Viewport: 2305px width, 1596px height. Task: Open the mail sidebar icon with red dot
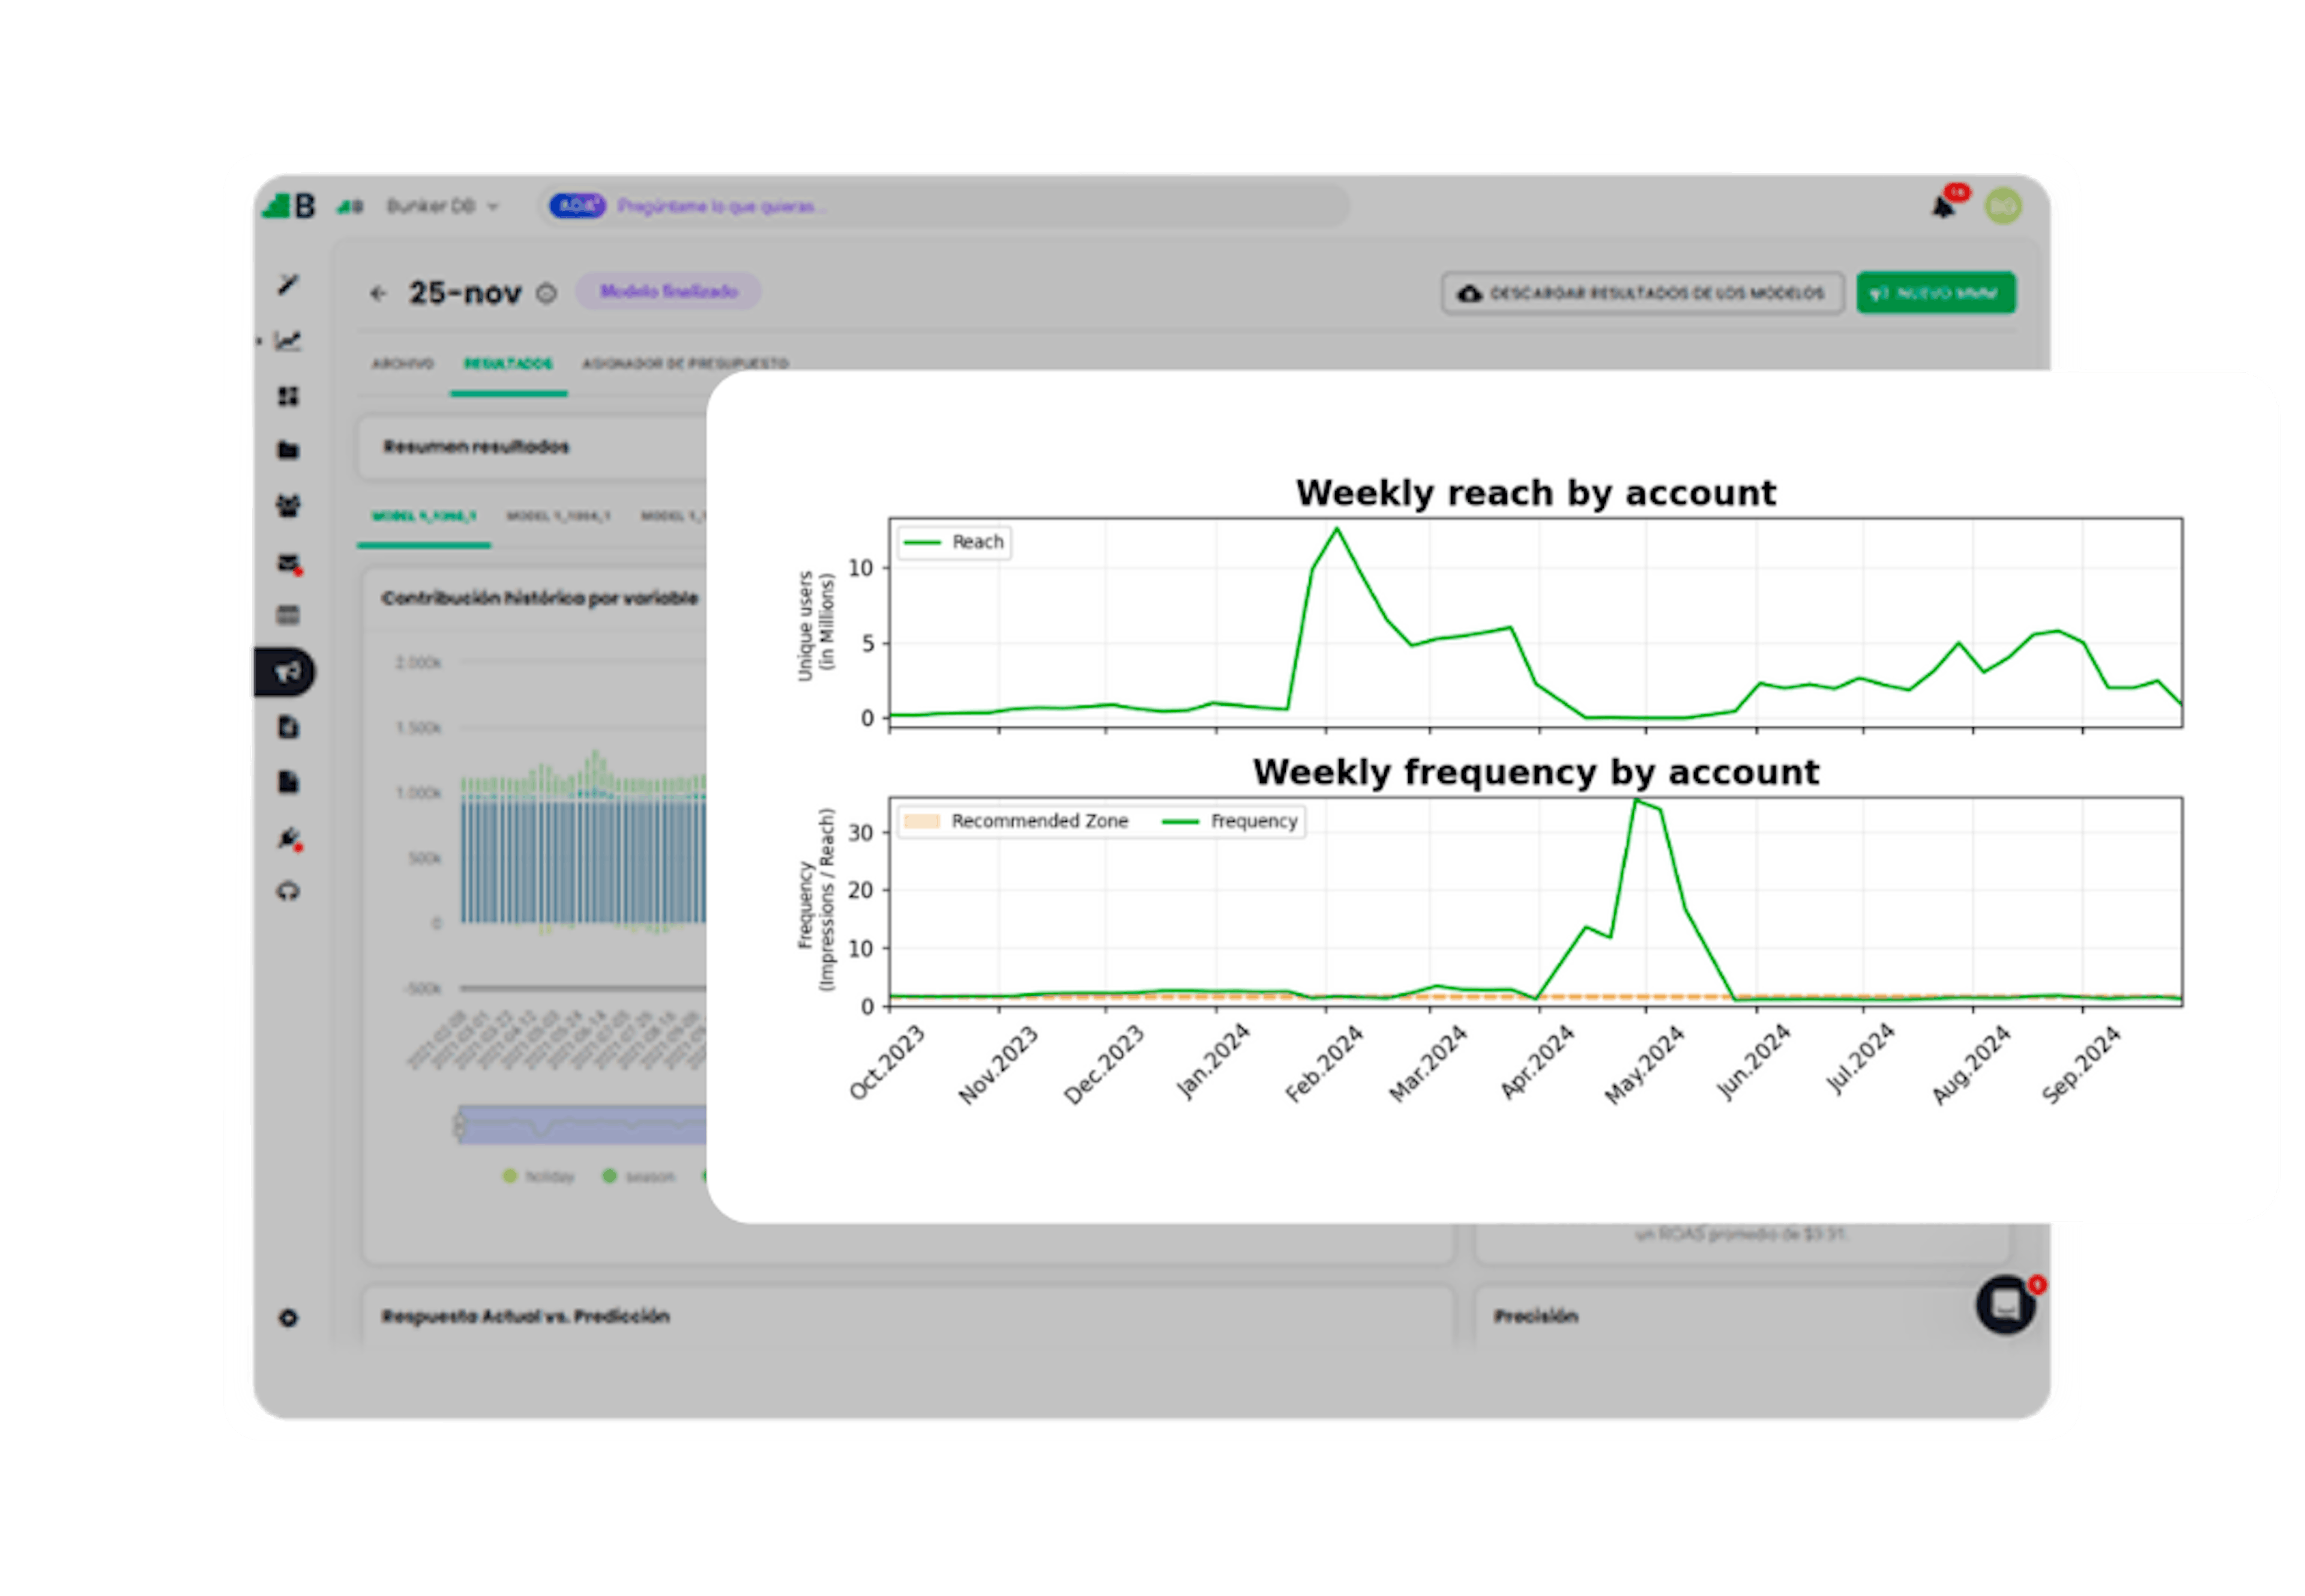point(289,564)
